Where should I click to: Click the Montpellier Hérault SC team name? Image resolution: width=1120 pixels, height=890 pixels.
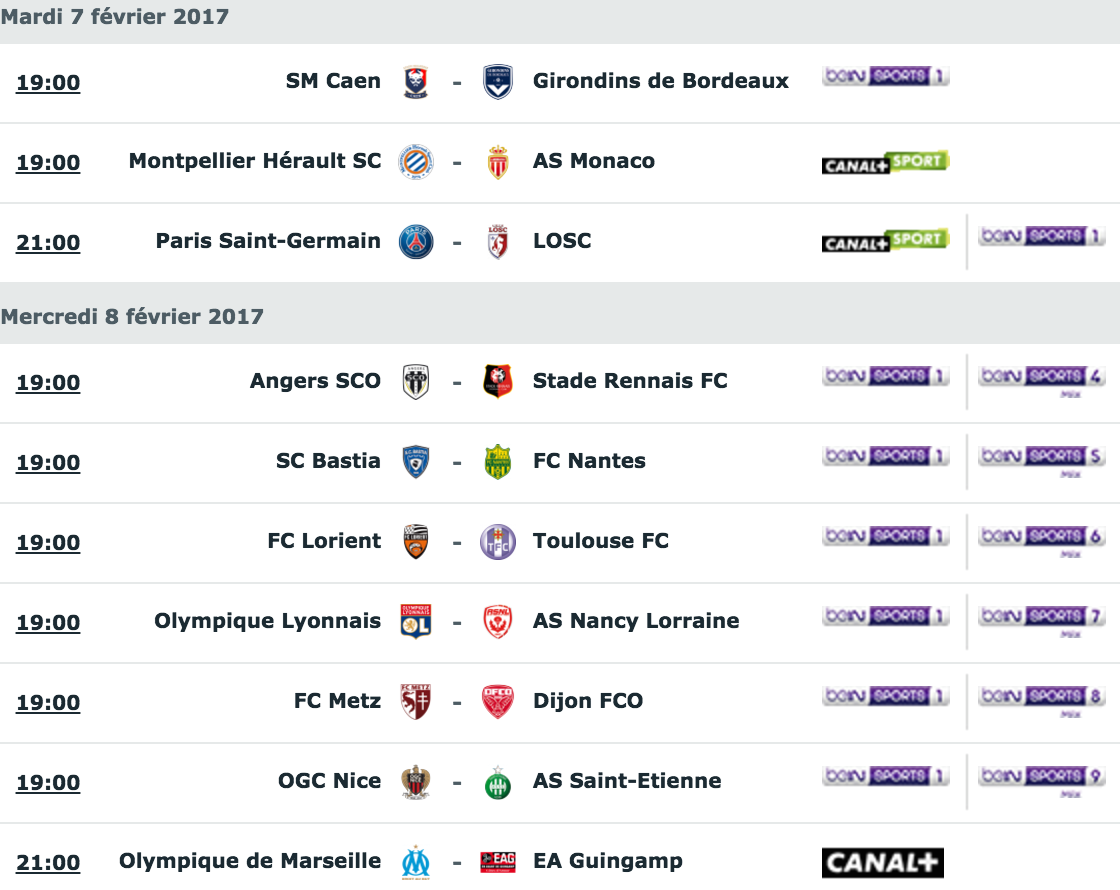(254, 161)
